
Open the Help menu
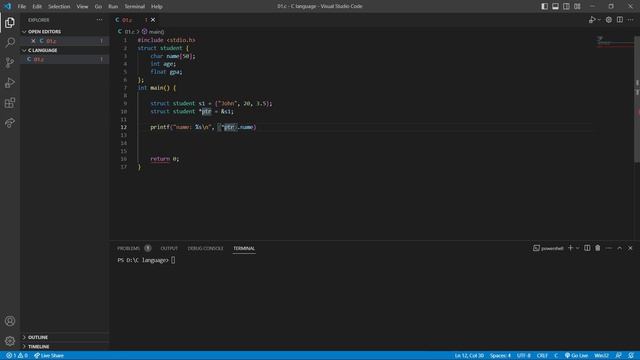coord(157,6)
